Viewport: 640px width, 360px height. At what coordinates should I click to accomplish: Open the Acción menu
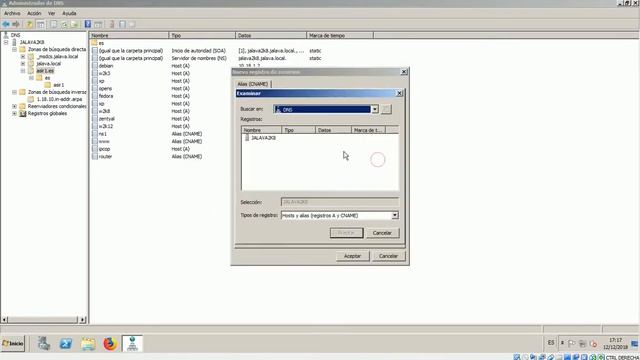pos(34,13)
